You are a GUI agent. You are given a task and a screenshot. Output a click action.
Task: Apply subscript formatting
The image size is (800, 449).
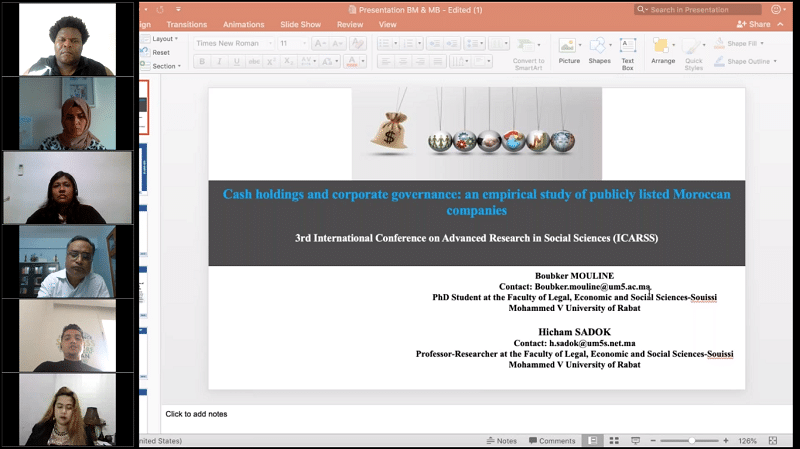(x=289, y=61)
